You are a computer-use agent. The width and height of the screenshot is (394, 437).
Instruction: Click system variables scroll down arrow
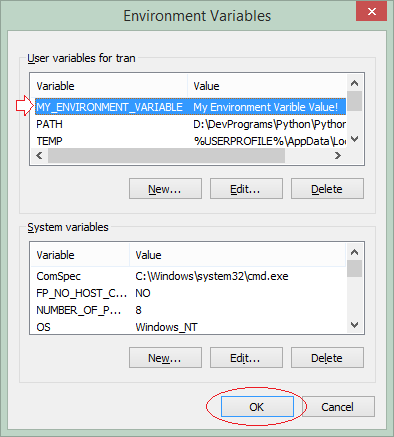click(355, 325)
